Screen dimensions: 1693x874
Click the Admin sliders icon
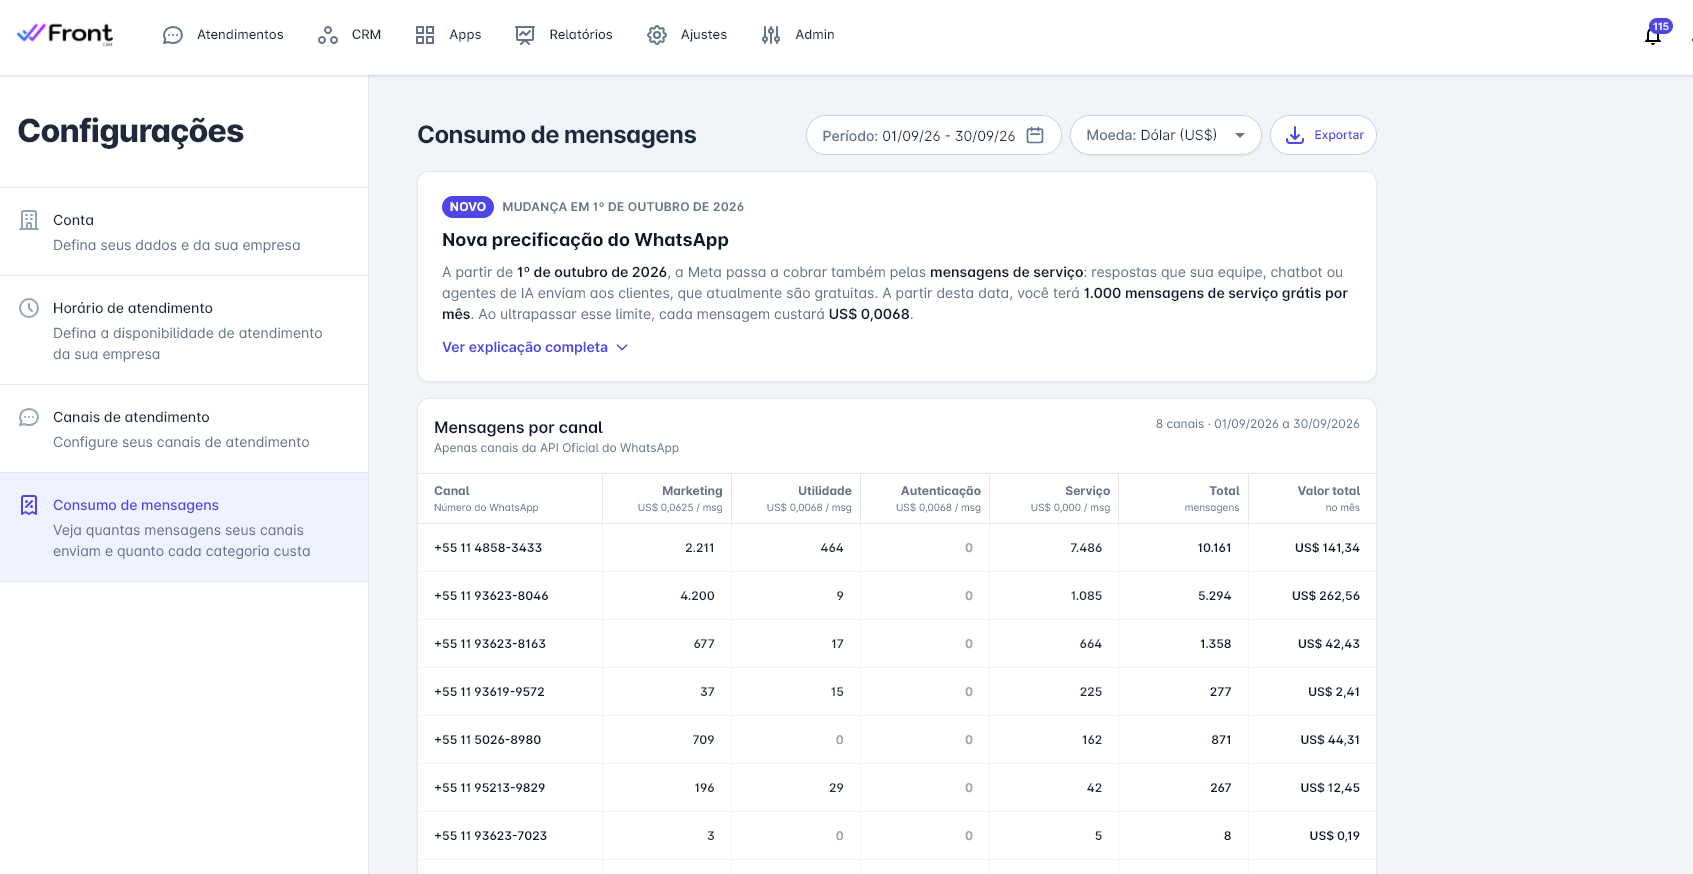(x=771, y=35)
